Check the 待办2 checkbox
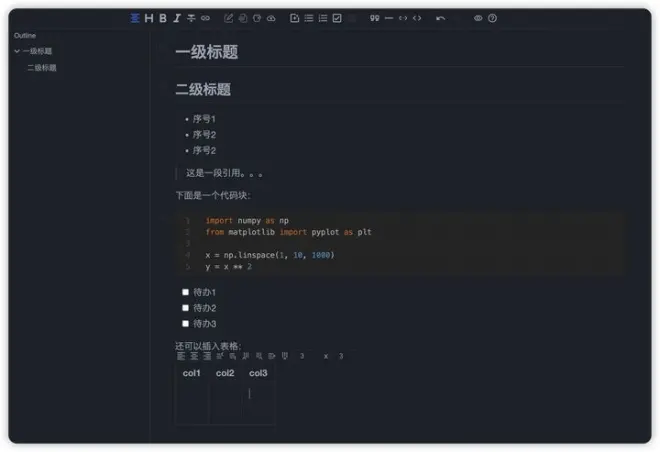Screen dimensions: 660x452 [185, 308]
